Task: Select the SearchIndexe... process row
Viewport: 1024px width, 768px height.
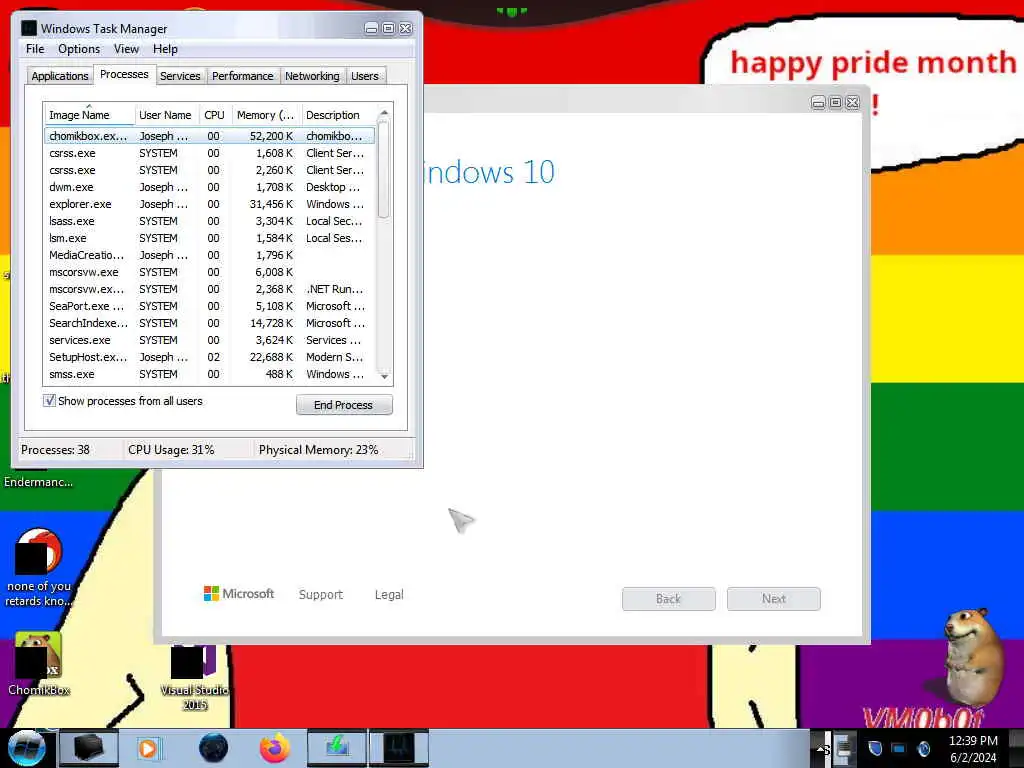Action: click(x=210, y=323)
